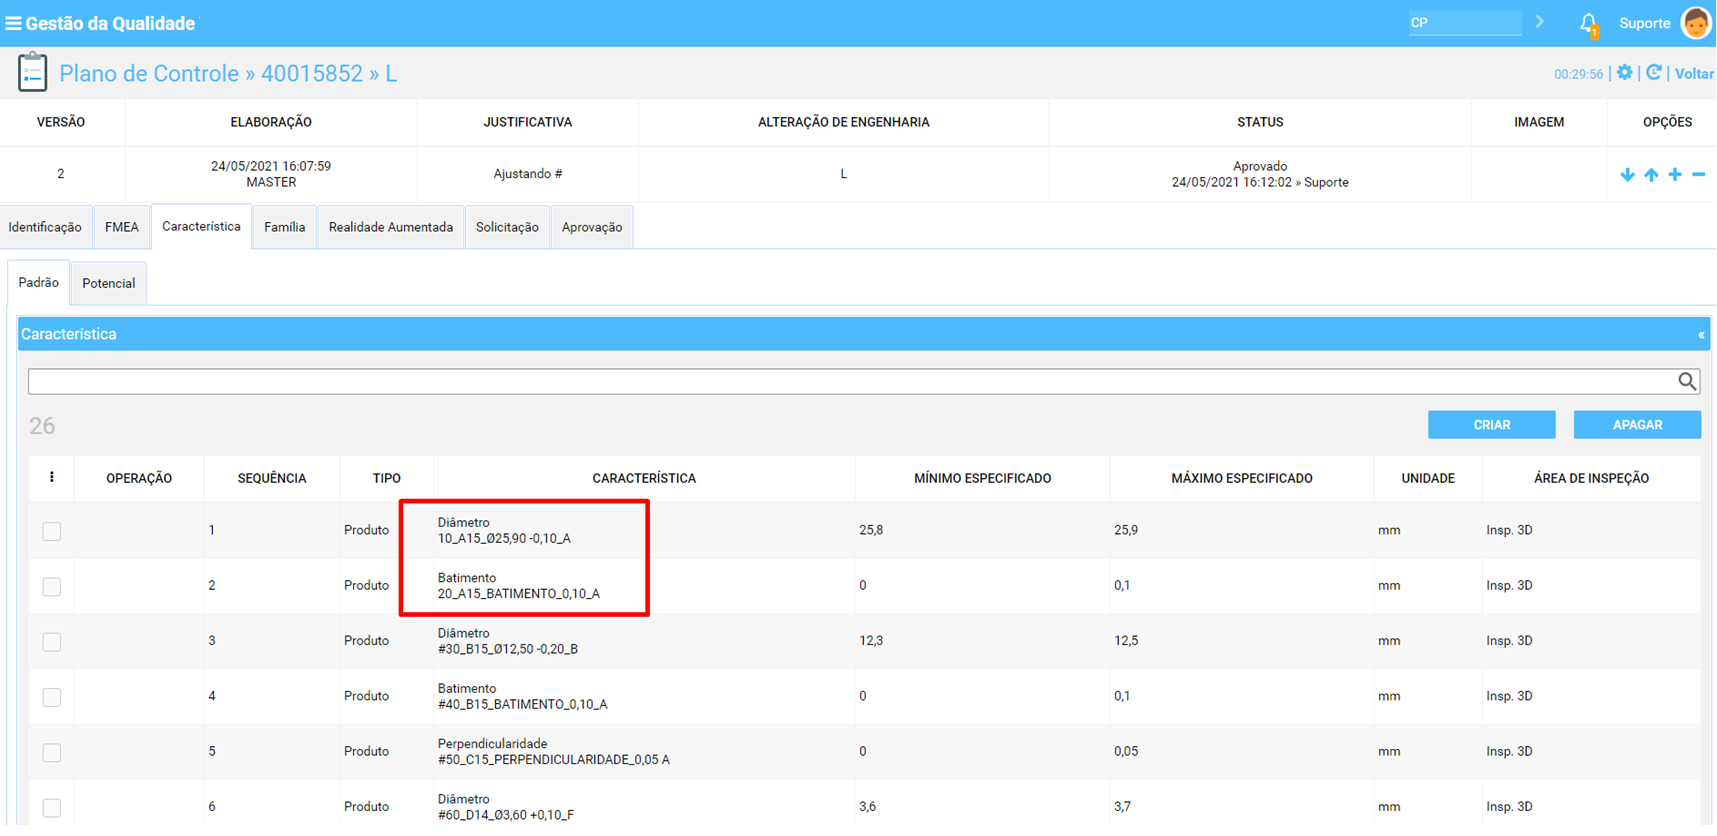Click the up arrow in Opções column
The height and width of the screenshot is (836, 1717).
[x=1651, y=175]
